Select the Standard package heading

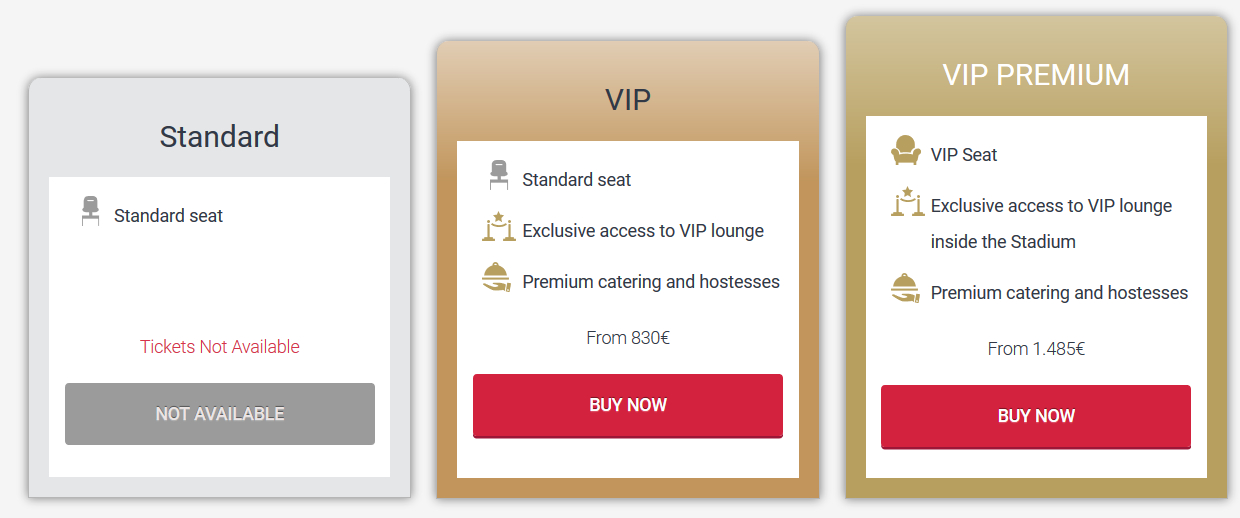click(x=220, y=136)
